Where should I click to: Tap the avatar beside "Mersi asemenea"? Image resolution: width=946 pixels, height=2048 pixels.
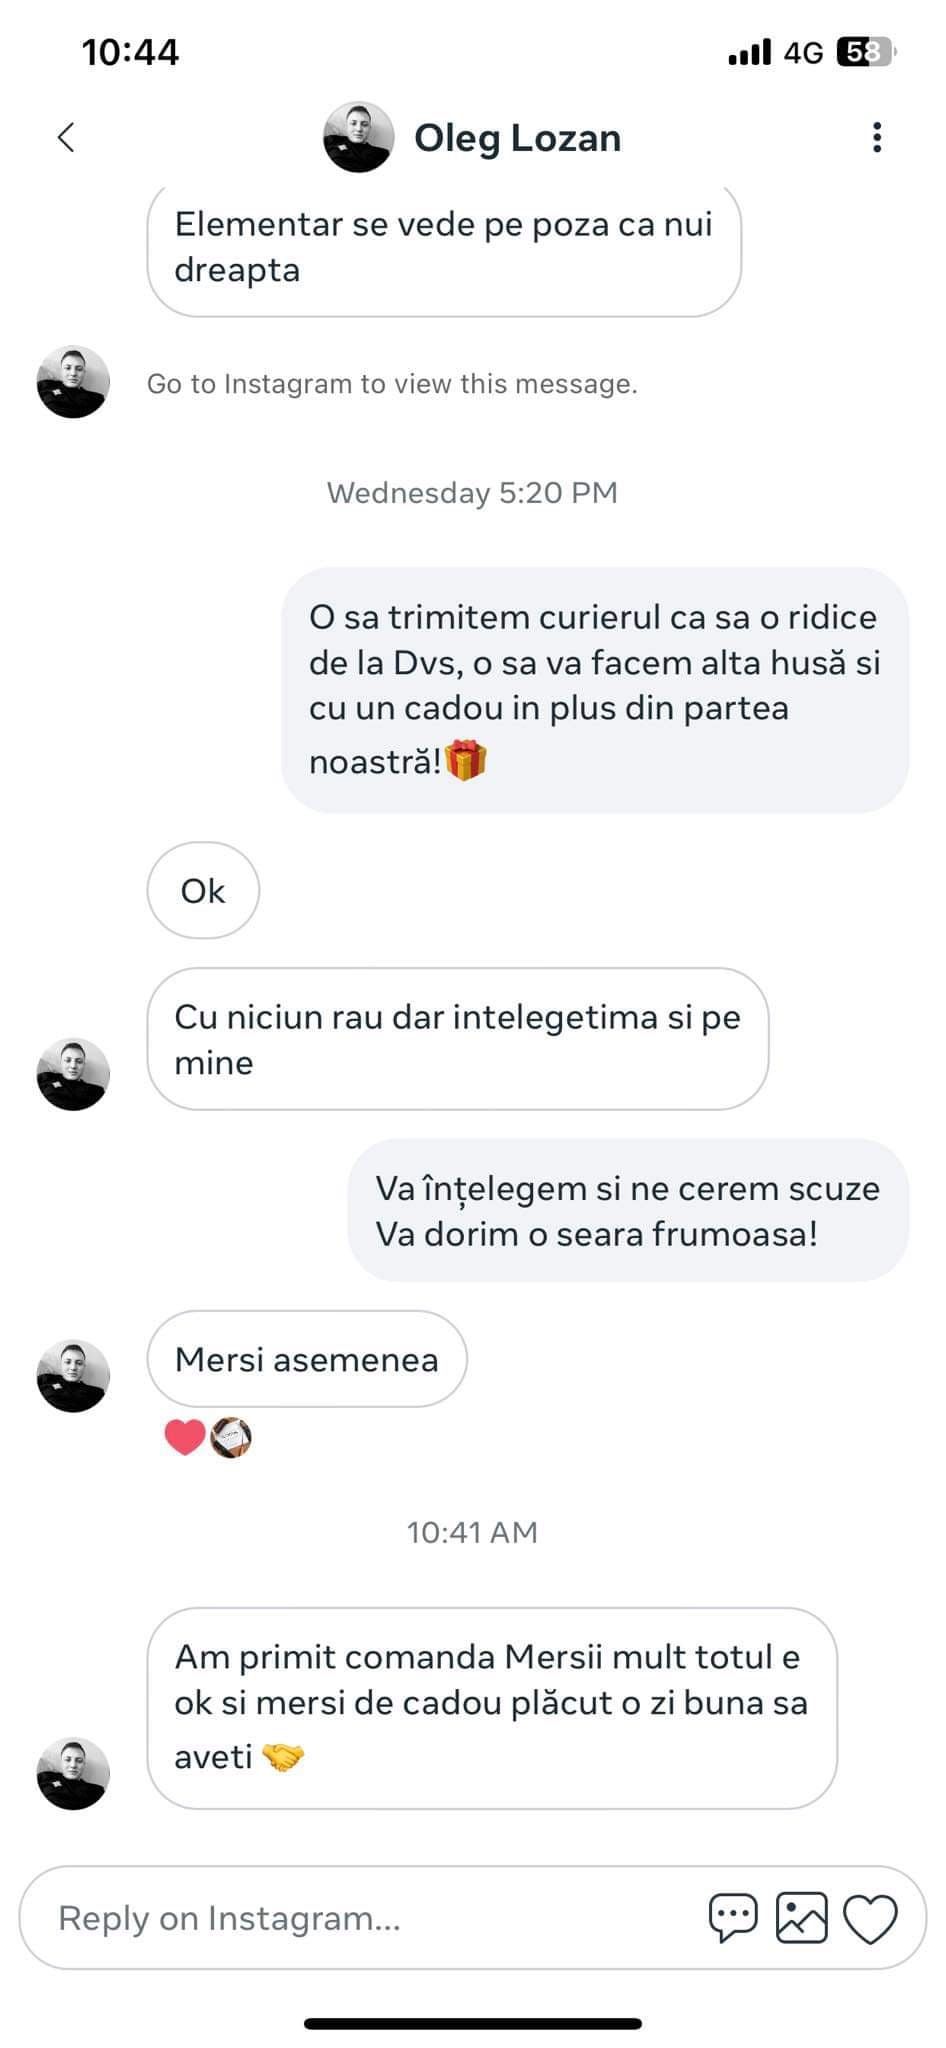pyautogui.click(x=73, y=1375)
